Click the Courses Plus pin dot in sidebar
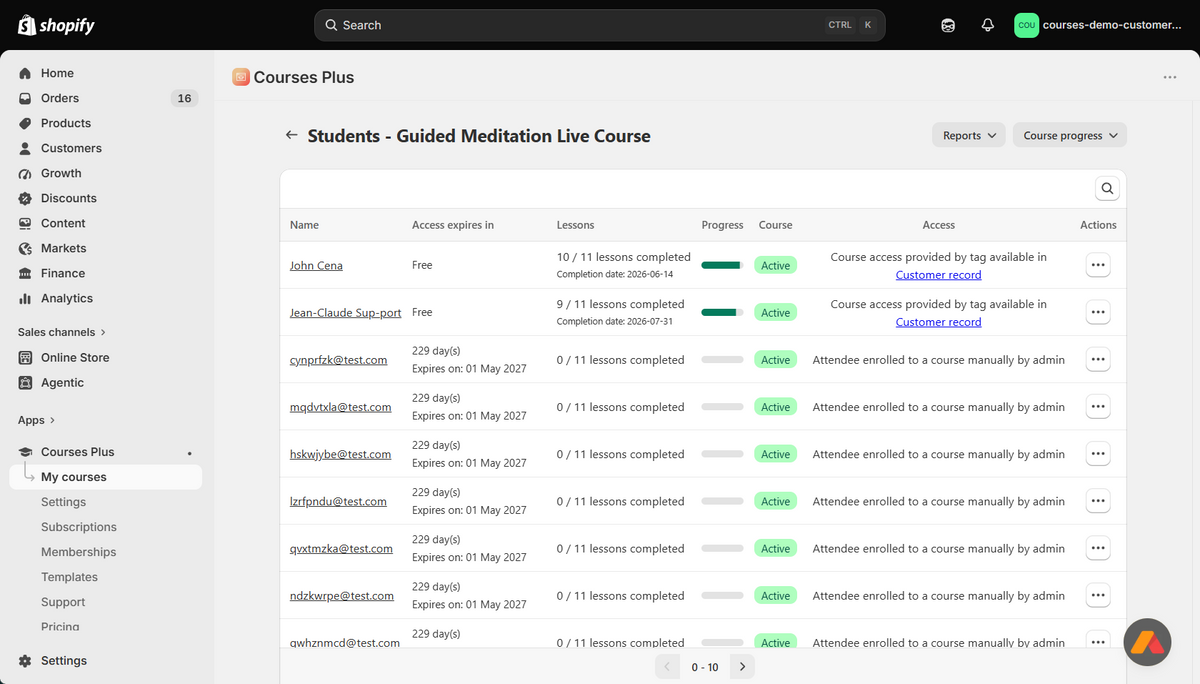The width and height of the screenshot is (1200, 684). click(x=190, y=453)
